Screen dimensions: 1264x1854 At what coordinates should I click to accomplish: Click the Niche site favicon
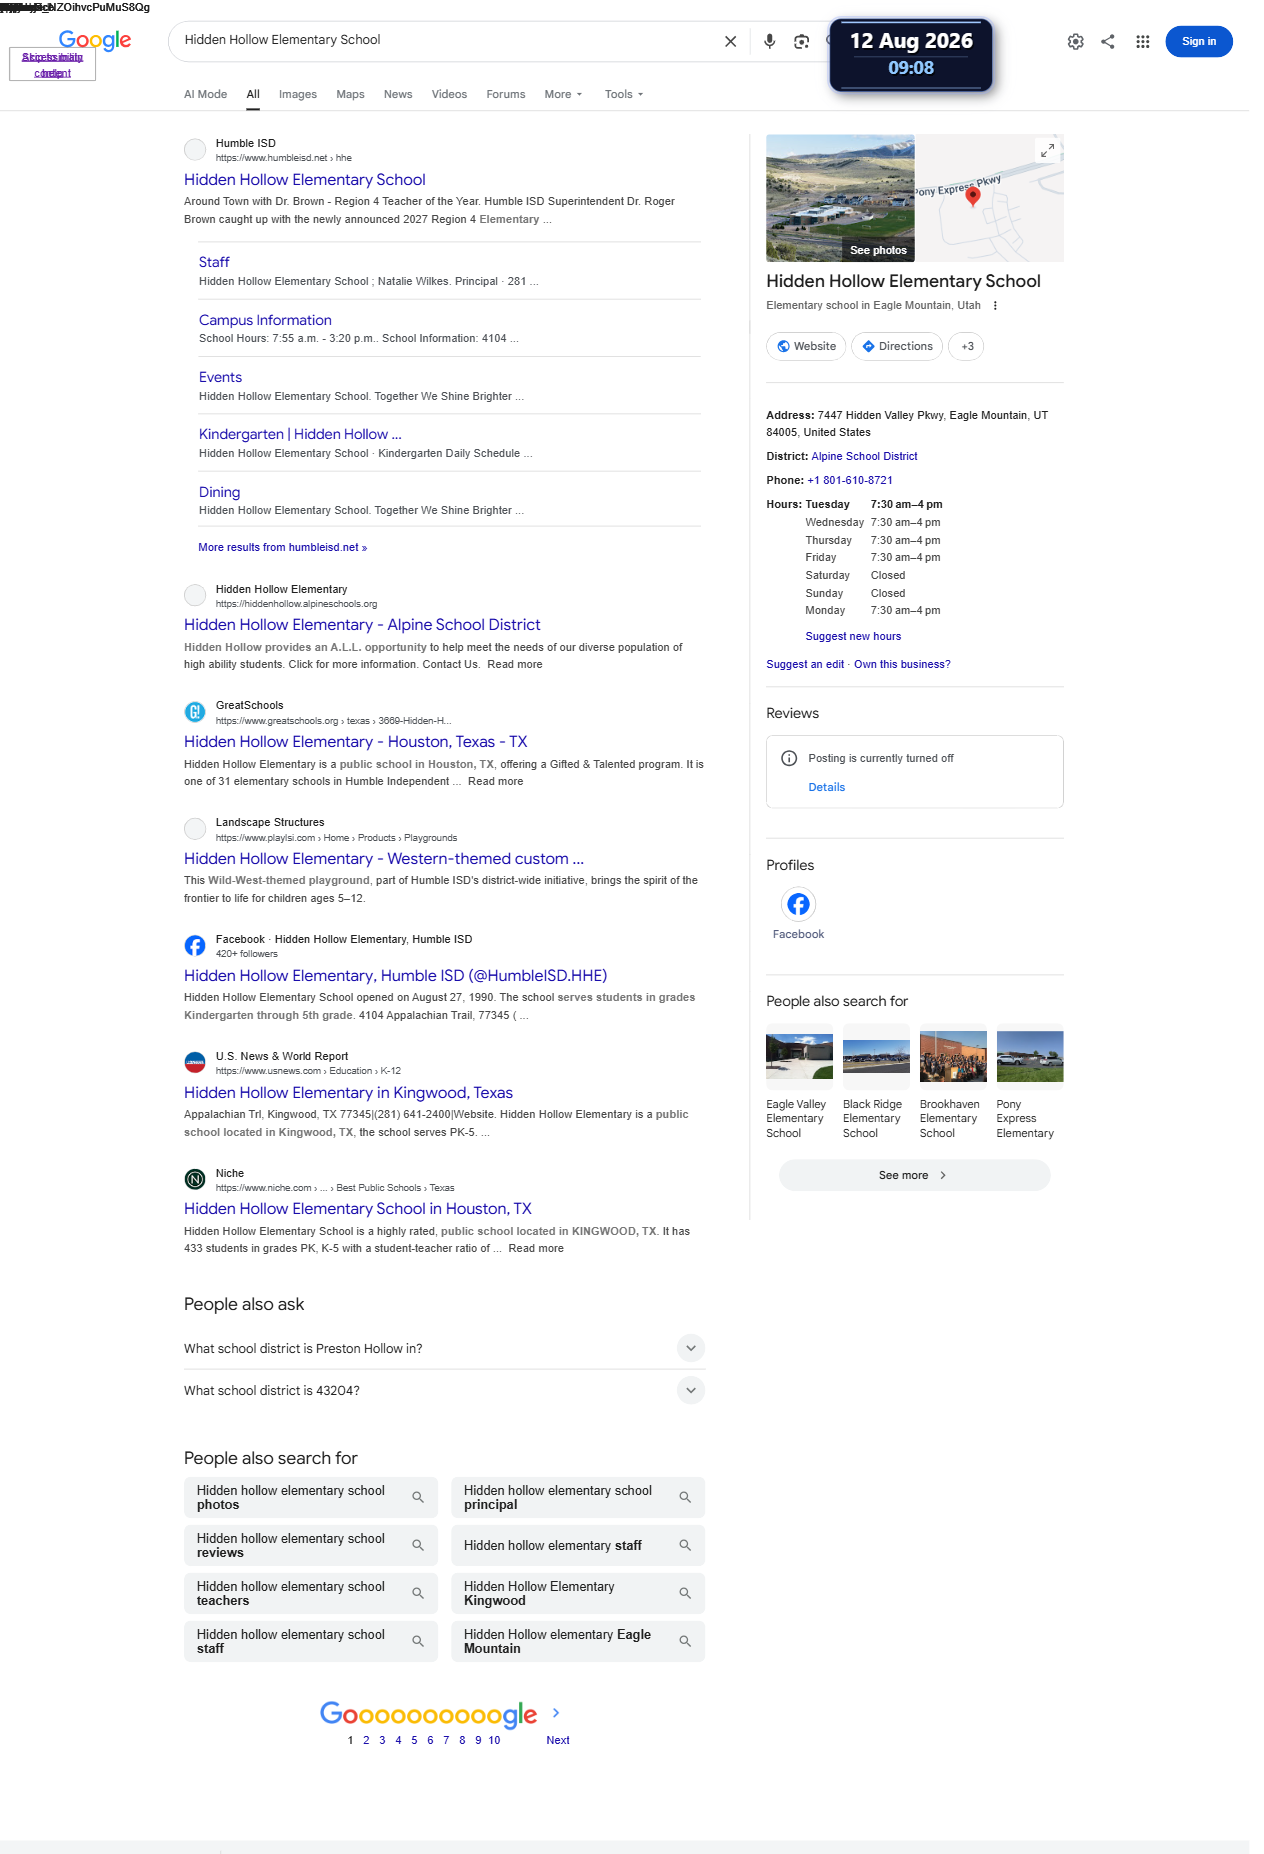pos(195,1180)
